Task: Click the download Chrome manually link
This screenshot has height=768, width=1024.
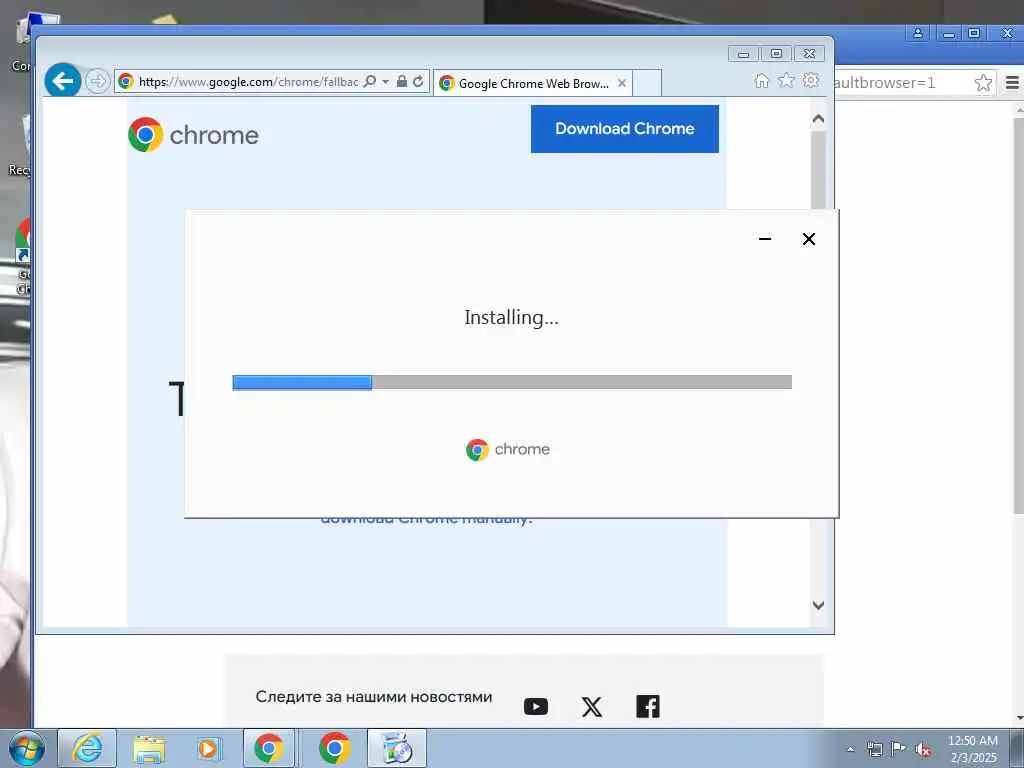Action: pos(426,520)
